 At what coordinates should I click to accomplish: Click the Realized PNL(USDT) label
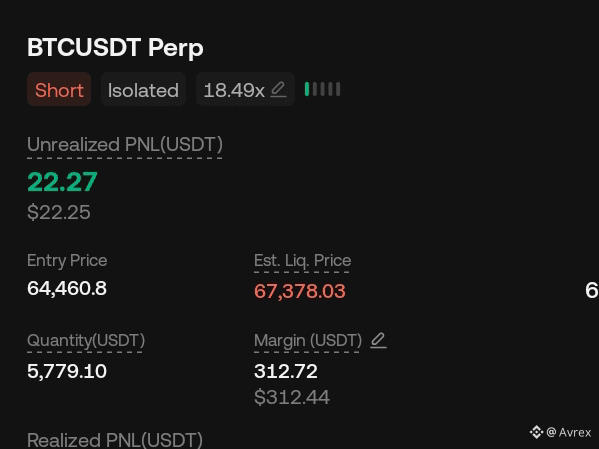point(115,440)
